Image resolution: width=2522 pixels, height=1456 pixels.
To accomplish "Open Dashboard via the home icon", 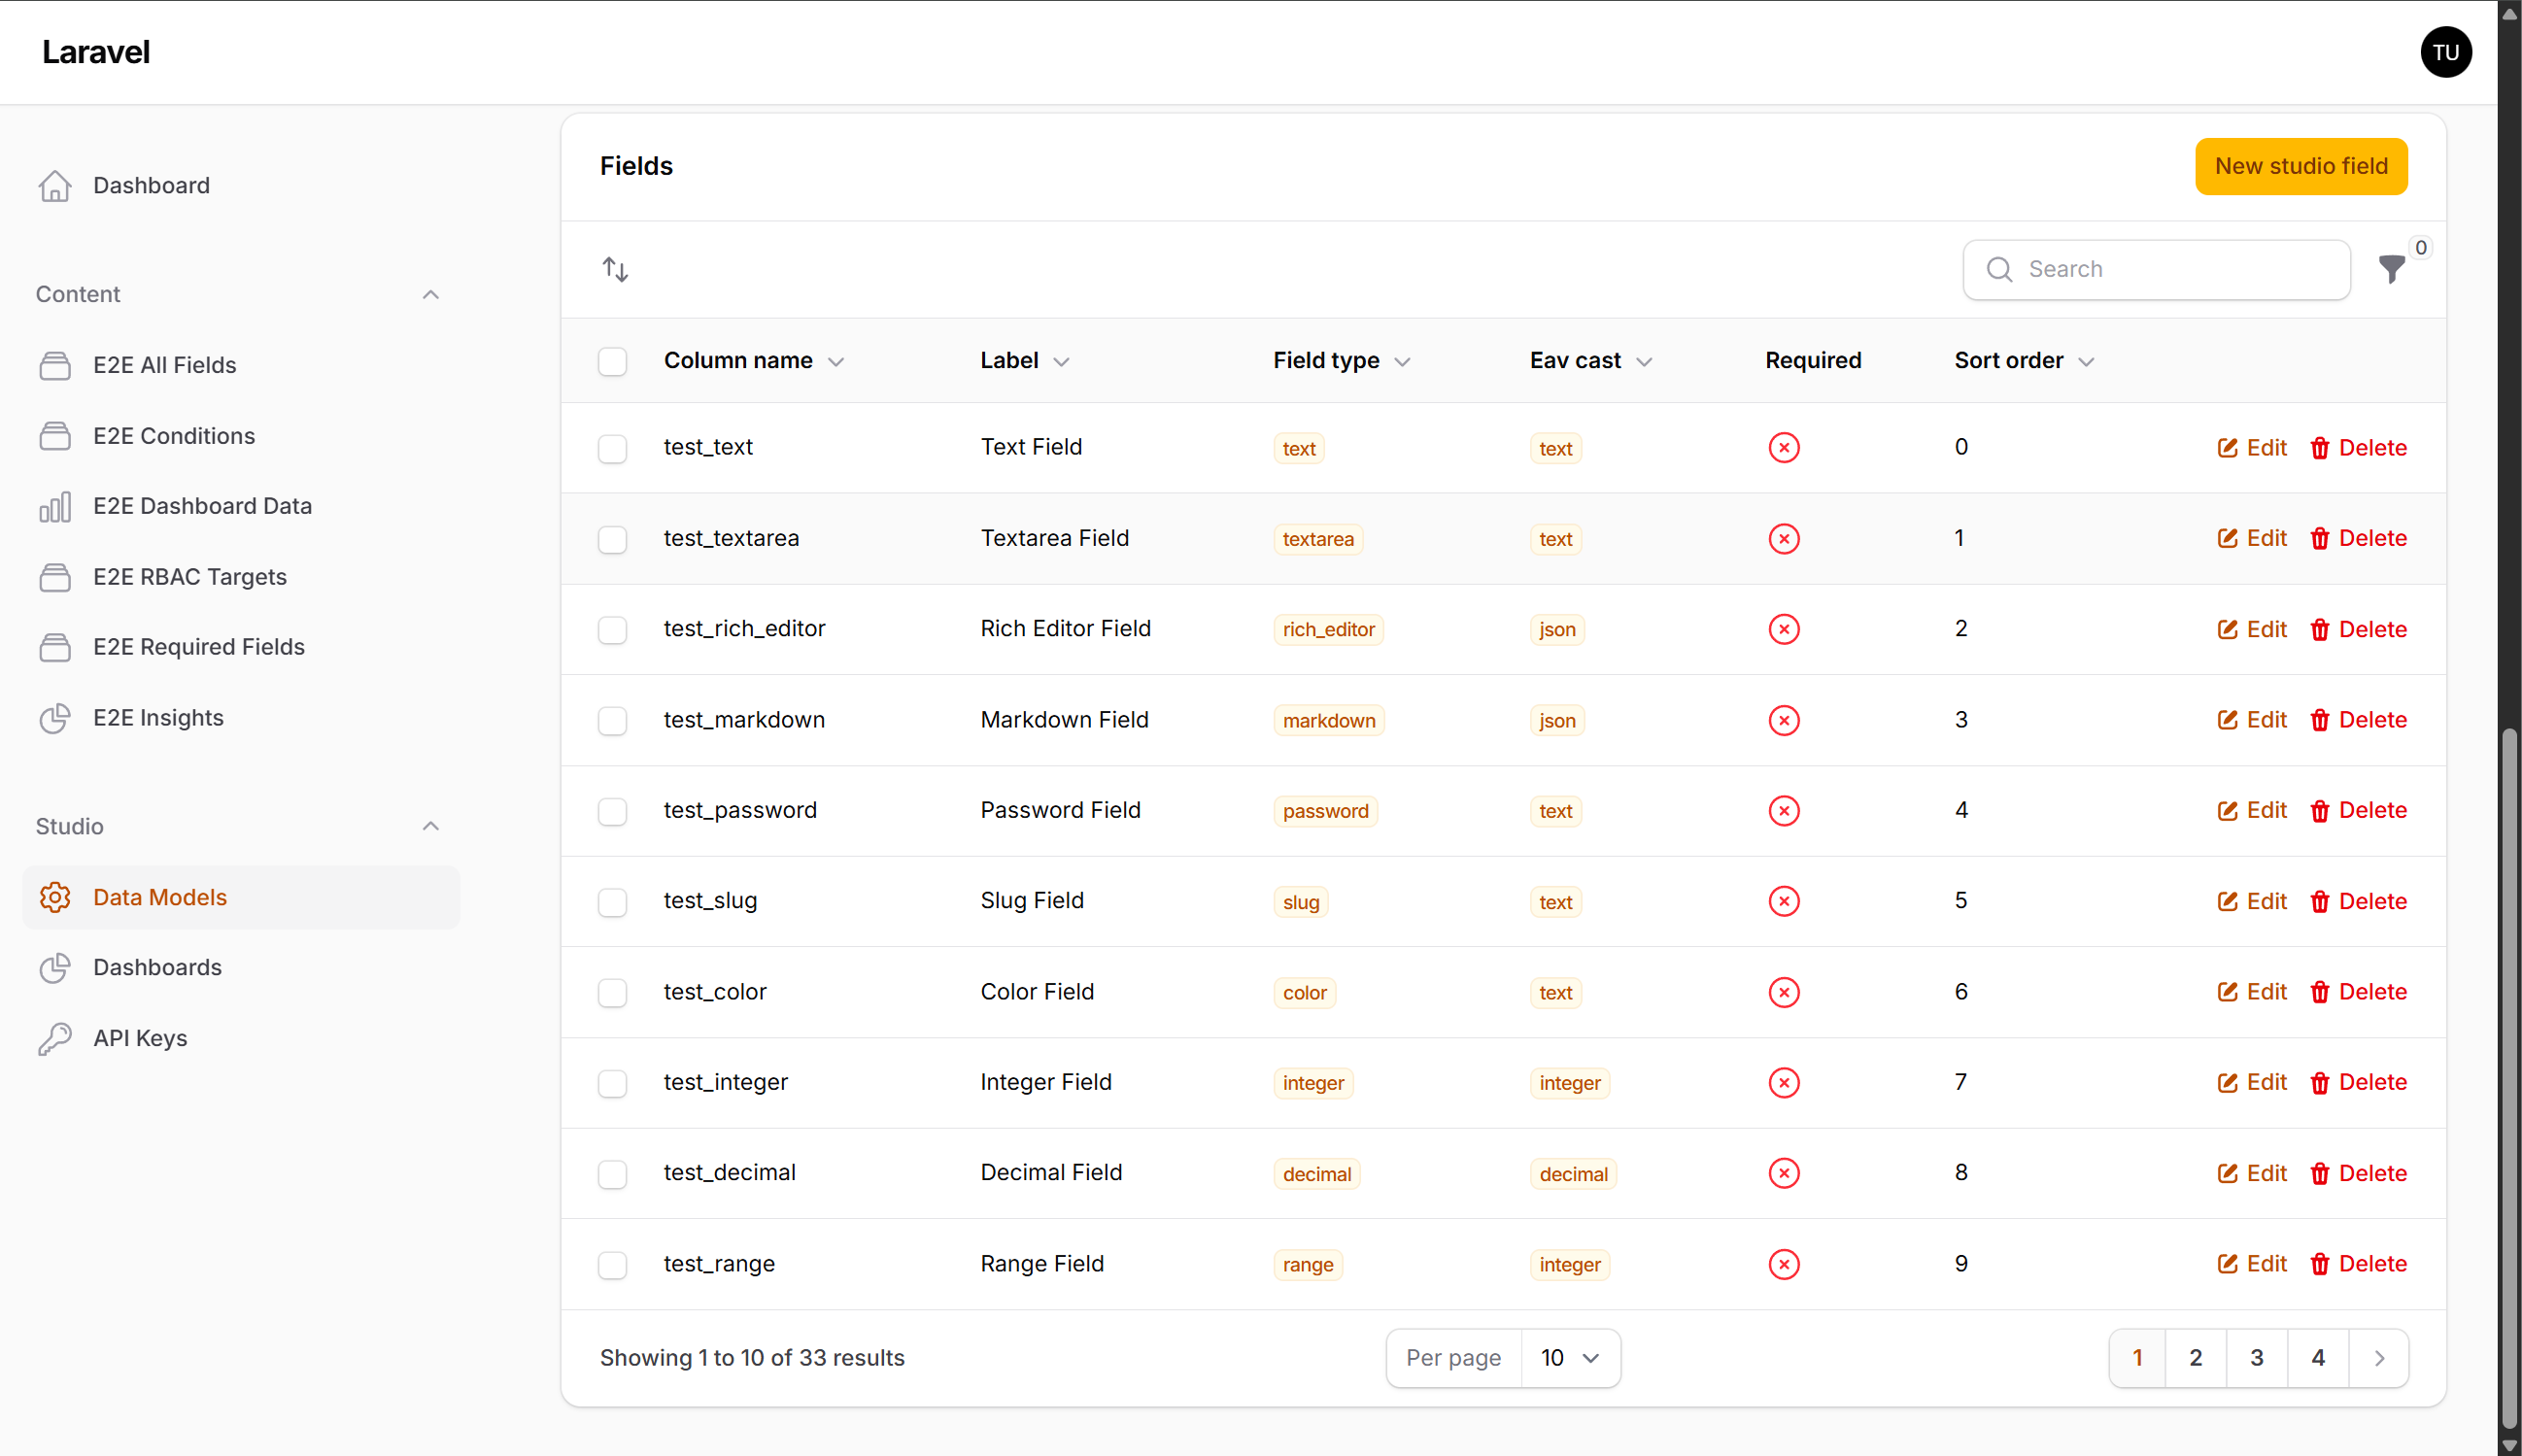I will tap(55, 186).
